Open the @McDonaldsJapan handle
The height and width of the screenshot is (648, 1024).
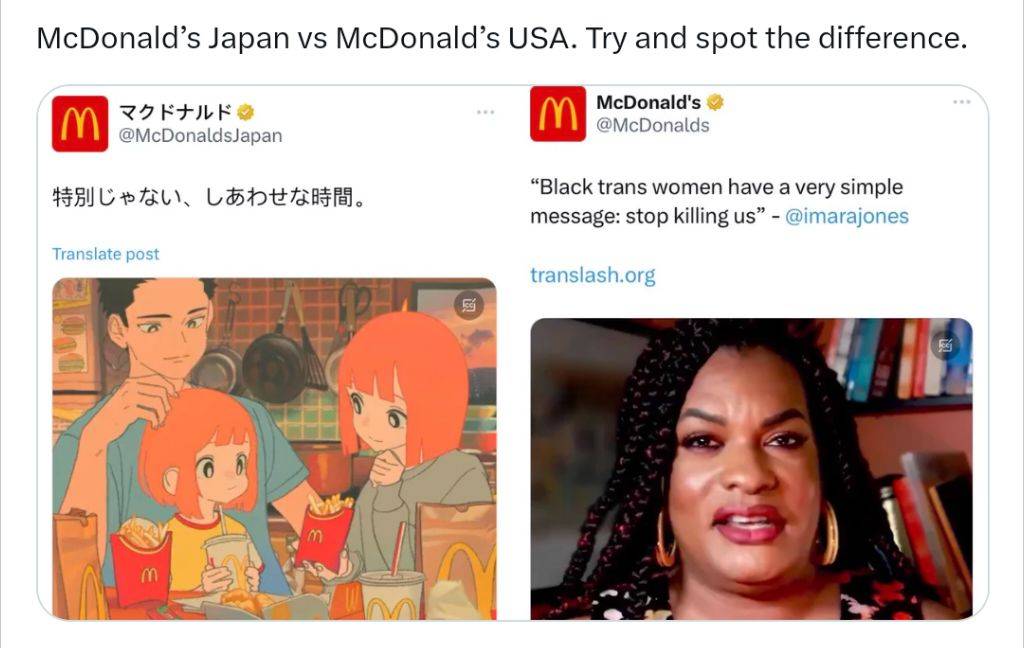tap(200, 136)
